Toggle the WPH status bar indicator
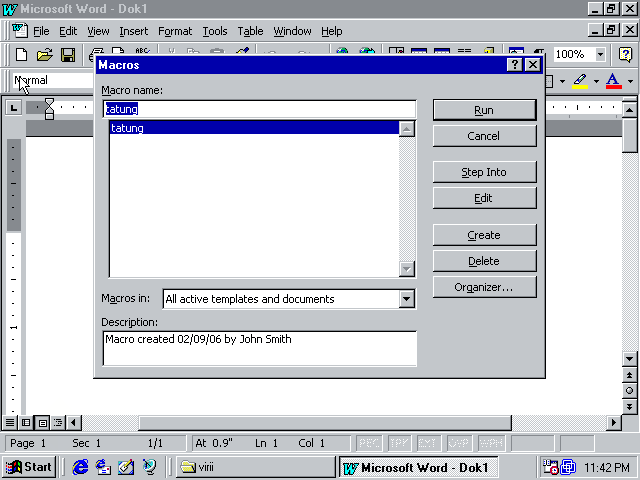The height and width of the screenshot is (480, 640). click(491, 443)
